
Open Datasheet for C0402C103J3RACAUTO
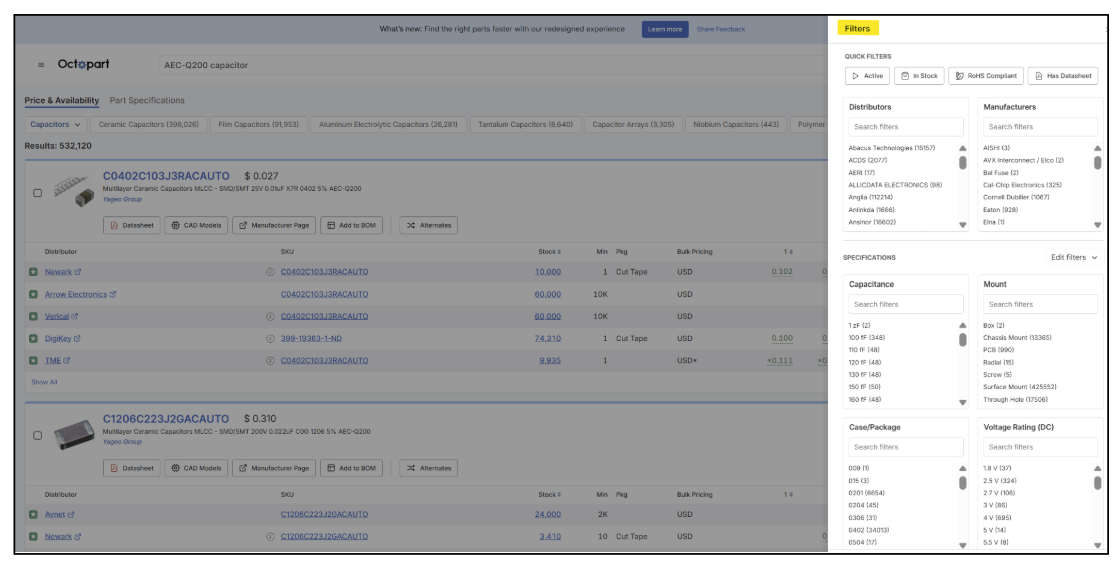(x=131, y=226)
